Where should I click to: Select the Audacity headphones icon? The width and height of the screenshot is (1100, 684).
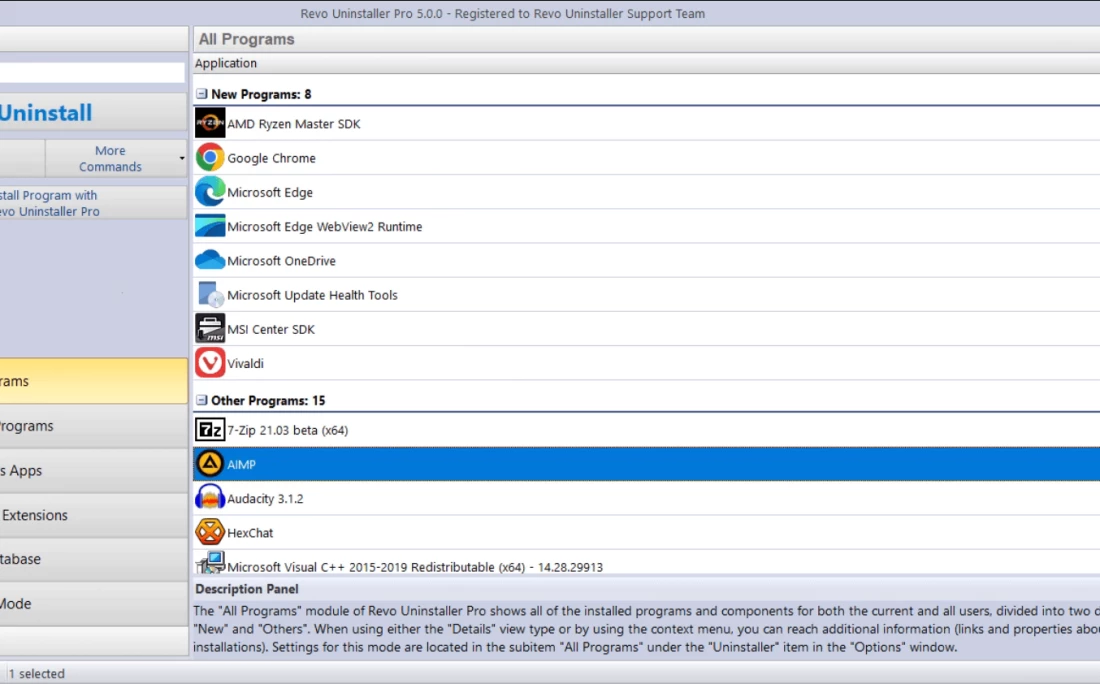210,498
